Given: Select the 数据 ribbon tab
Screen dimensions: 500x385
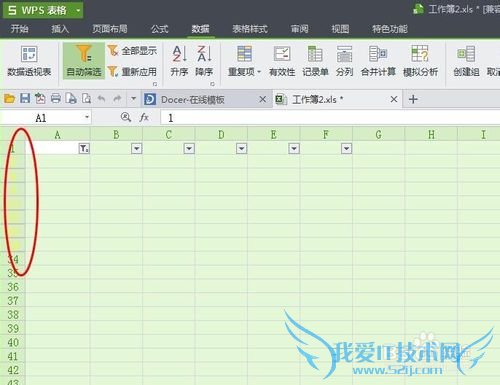Looking at the screenshot, I should tap(200, 29).
